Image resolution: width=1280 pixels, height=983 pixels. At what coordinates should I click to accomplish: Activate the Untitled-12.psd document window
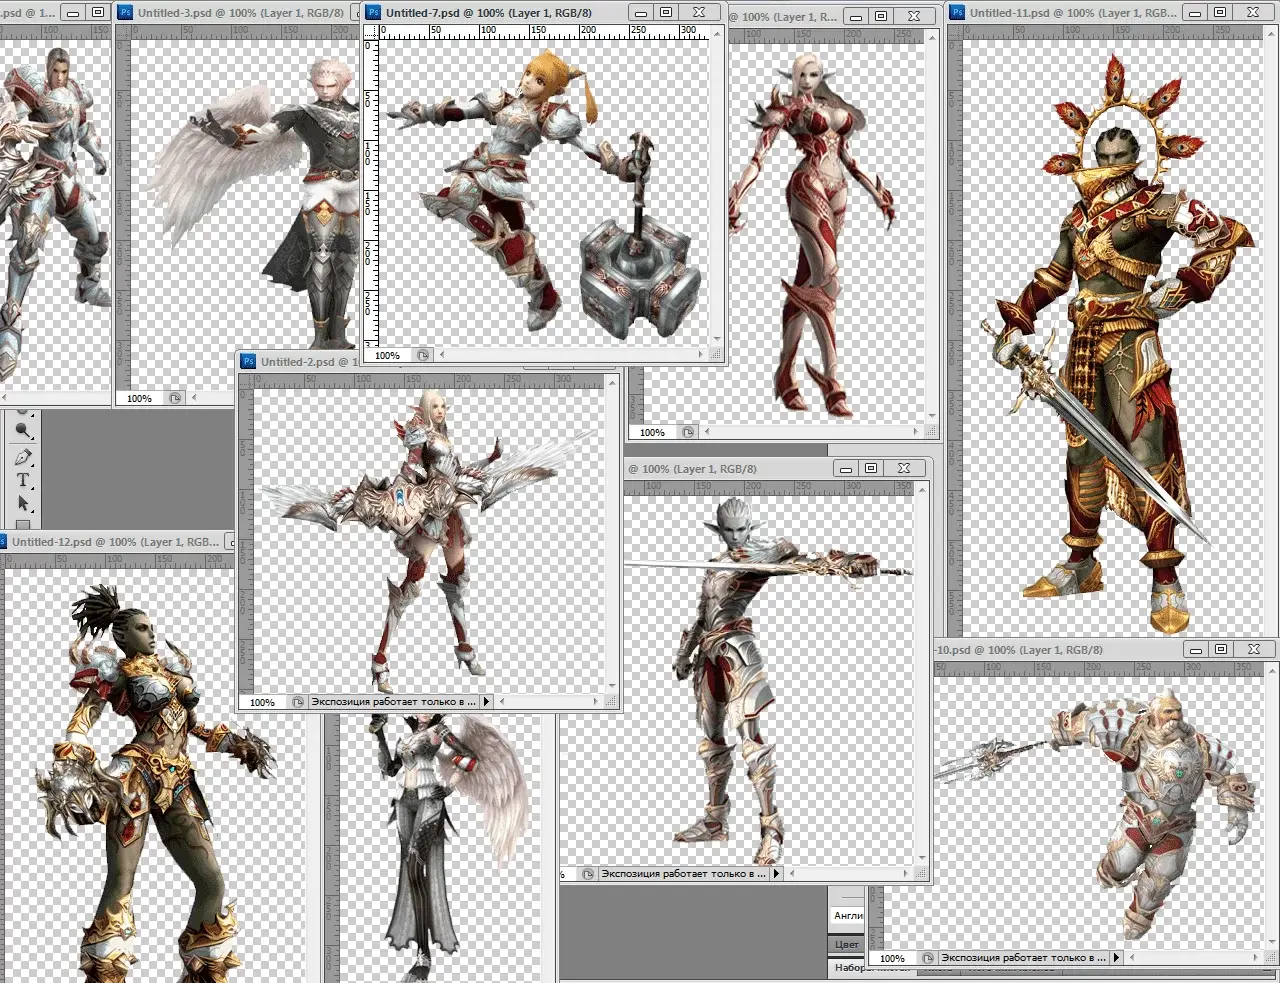click(117, 542)
